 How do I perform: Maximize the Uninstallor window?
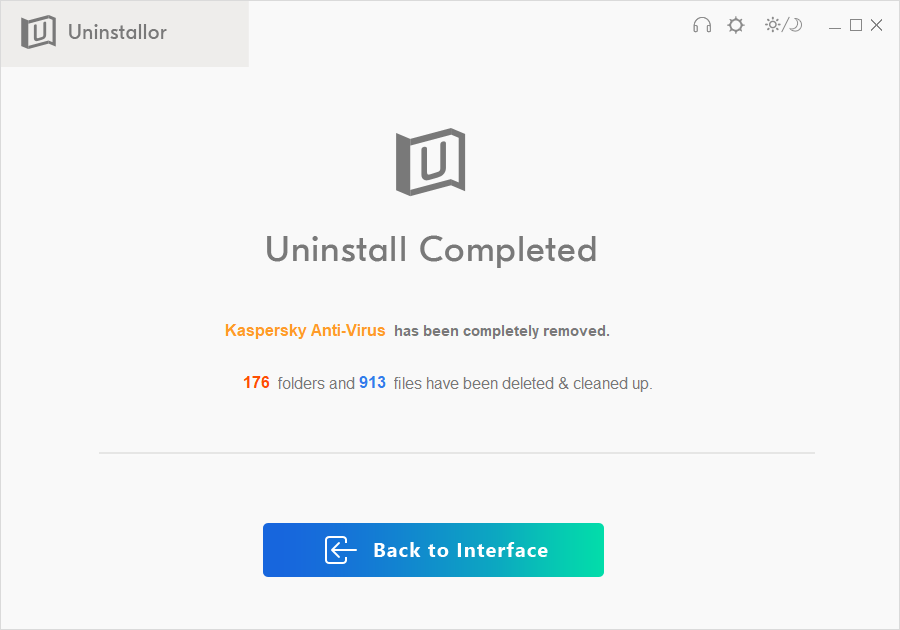(x=856, y=25)
